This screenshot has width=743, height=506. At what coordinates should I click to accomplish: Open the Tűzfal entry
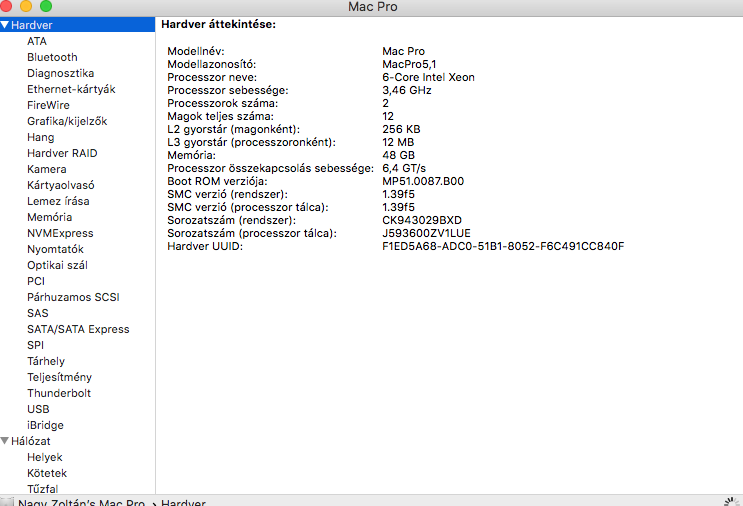43,488
